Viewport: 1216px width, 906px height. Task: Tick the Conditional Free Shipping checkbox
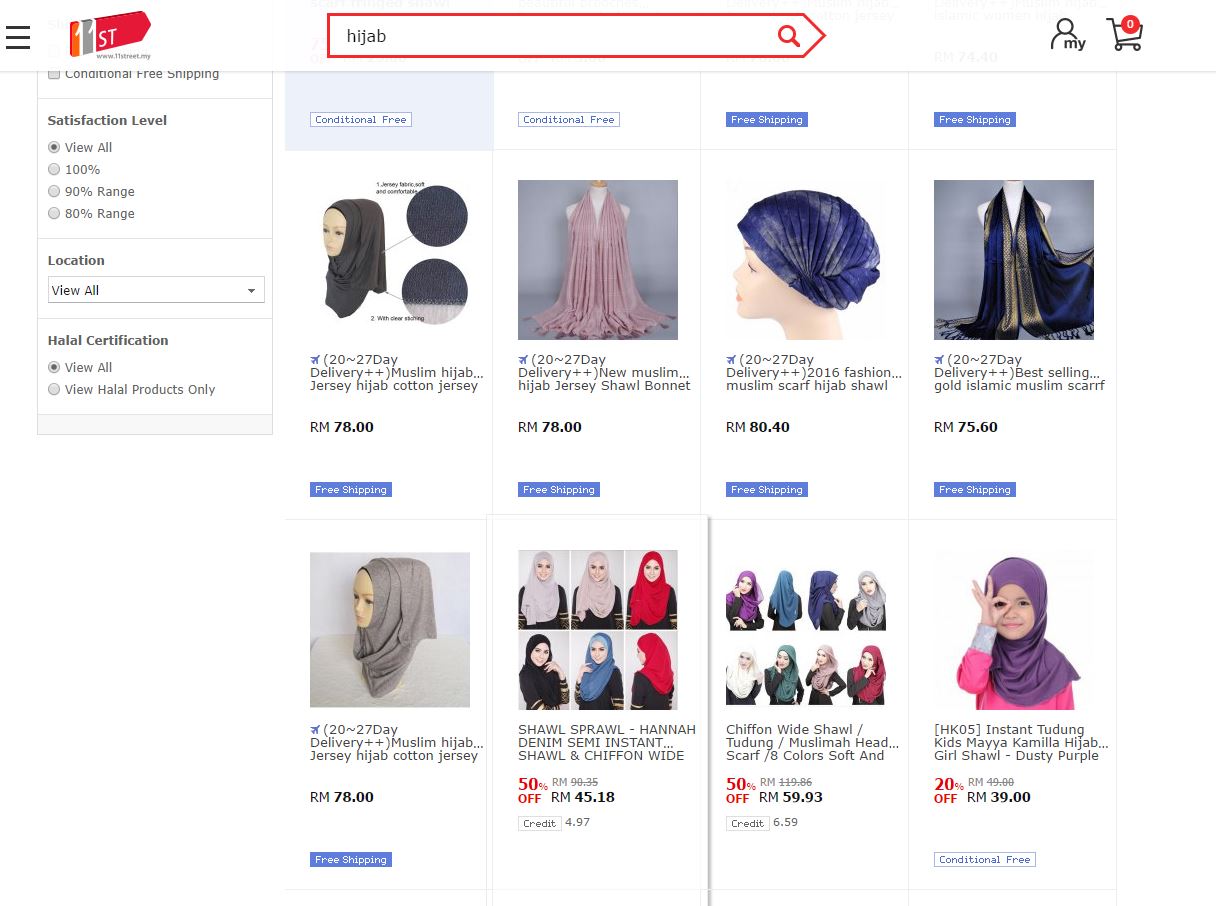pyautogui.click(x=55, y=74)
